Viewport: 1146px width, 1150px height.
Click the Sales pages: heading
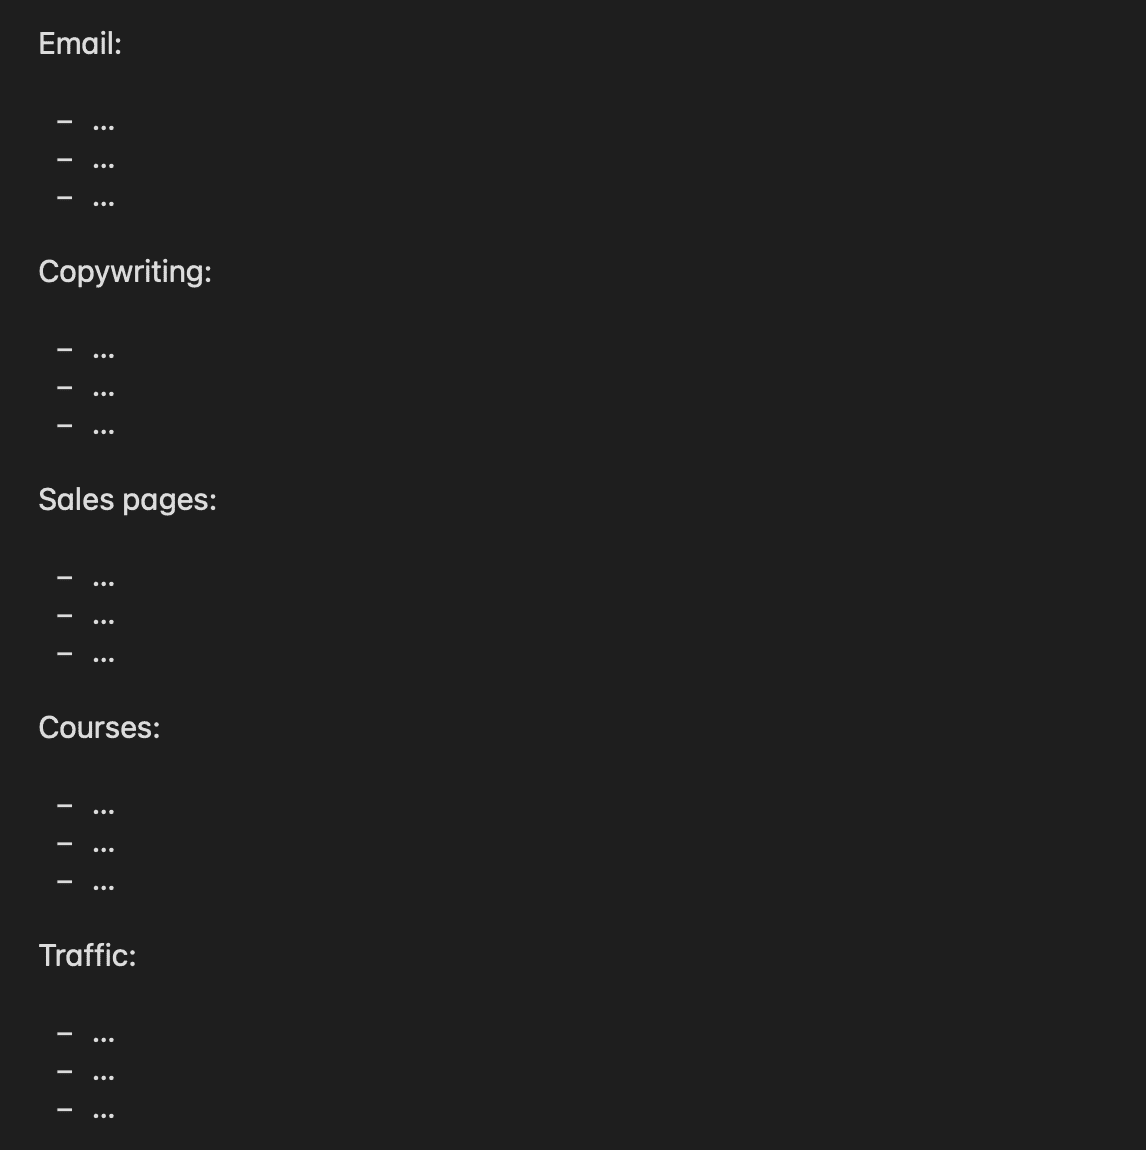coord(128,501)
